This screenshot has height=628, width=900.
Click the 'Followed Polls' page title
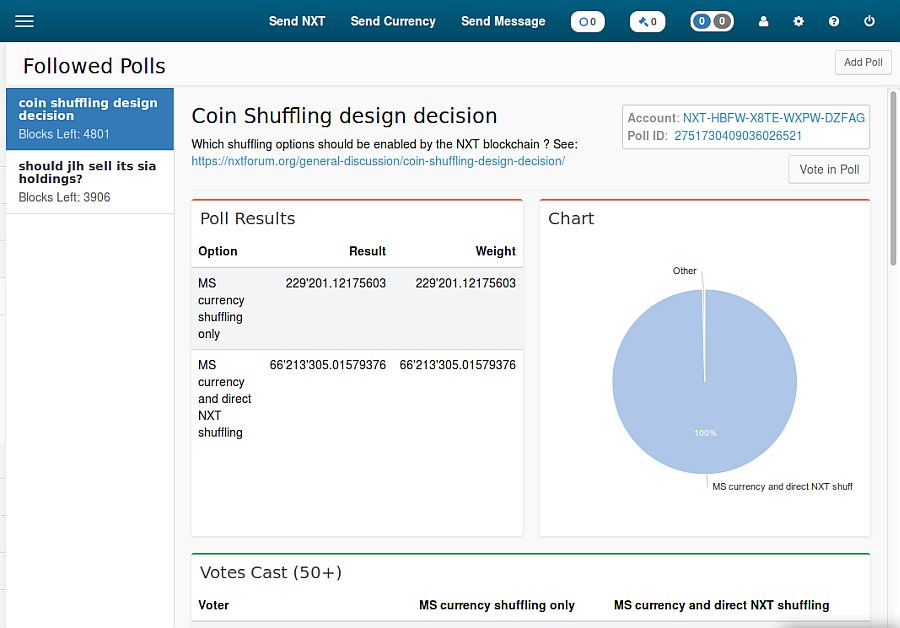coord(94,66)
